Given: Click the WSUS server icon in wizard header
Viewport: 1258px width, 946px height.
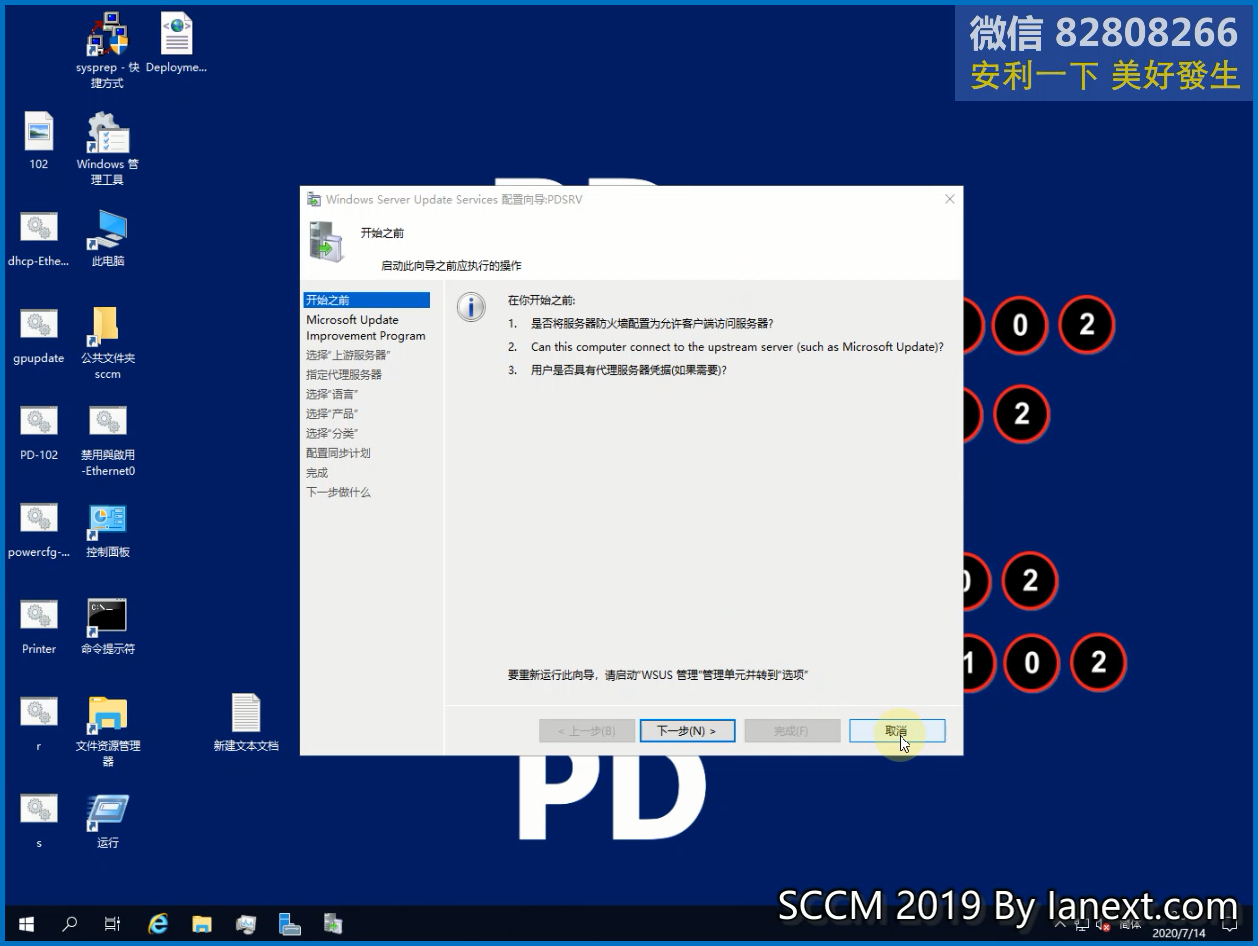Looking at the screenshot, I should pyautogui.click(x=327, y=243).
